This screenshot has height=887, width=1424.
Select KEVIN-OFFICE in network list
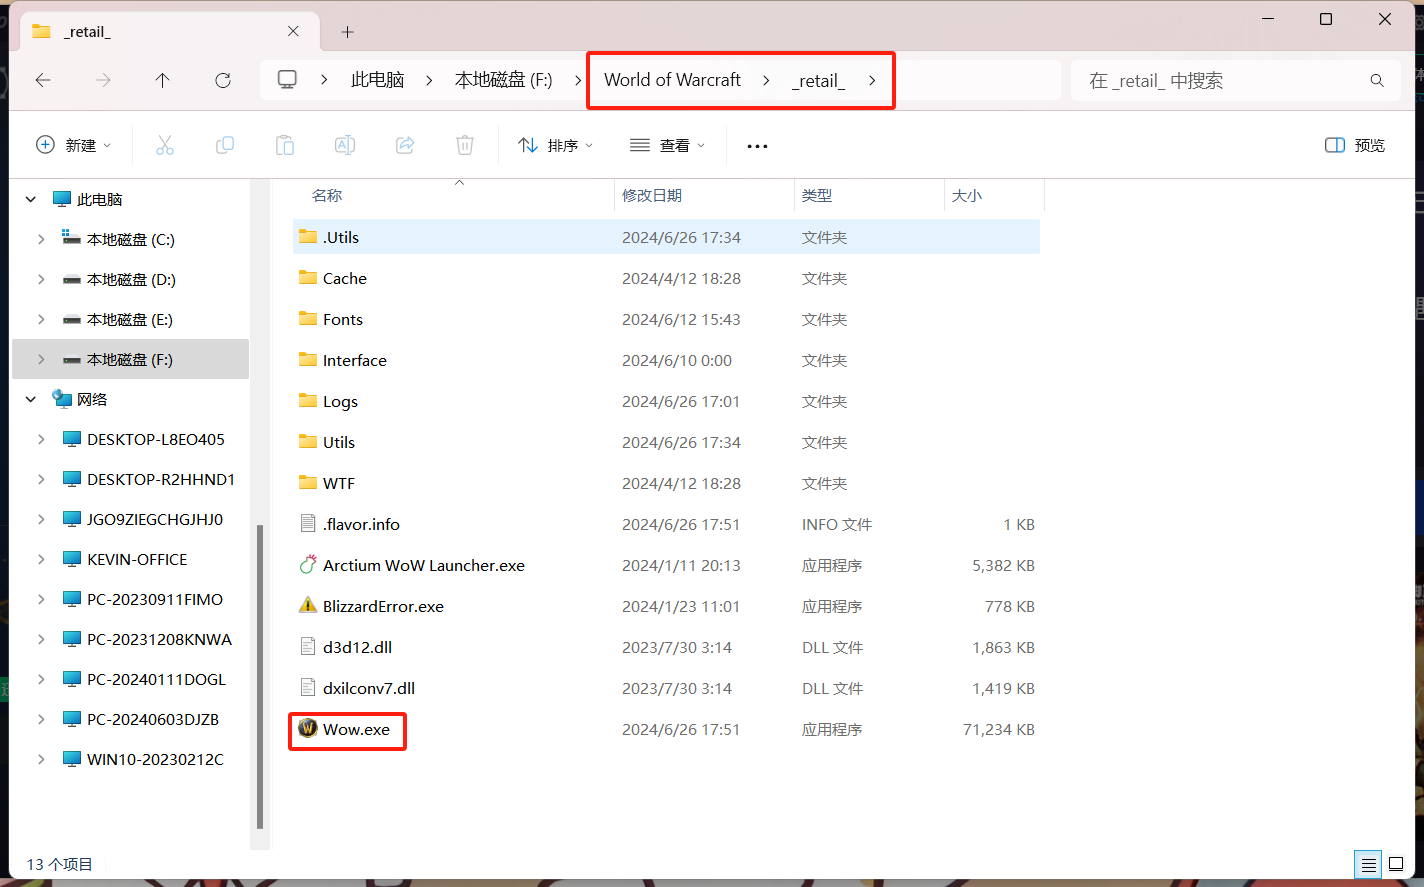point(137,559)
